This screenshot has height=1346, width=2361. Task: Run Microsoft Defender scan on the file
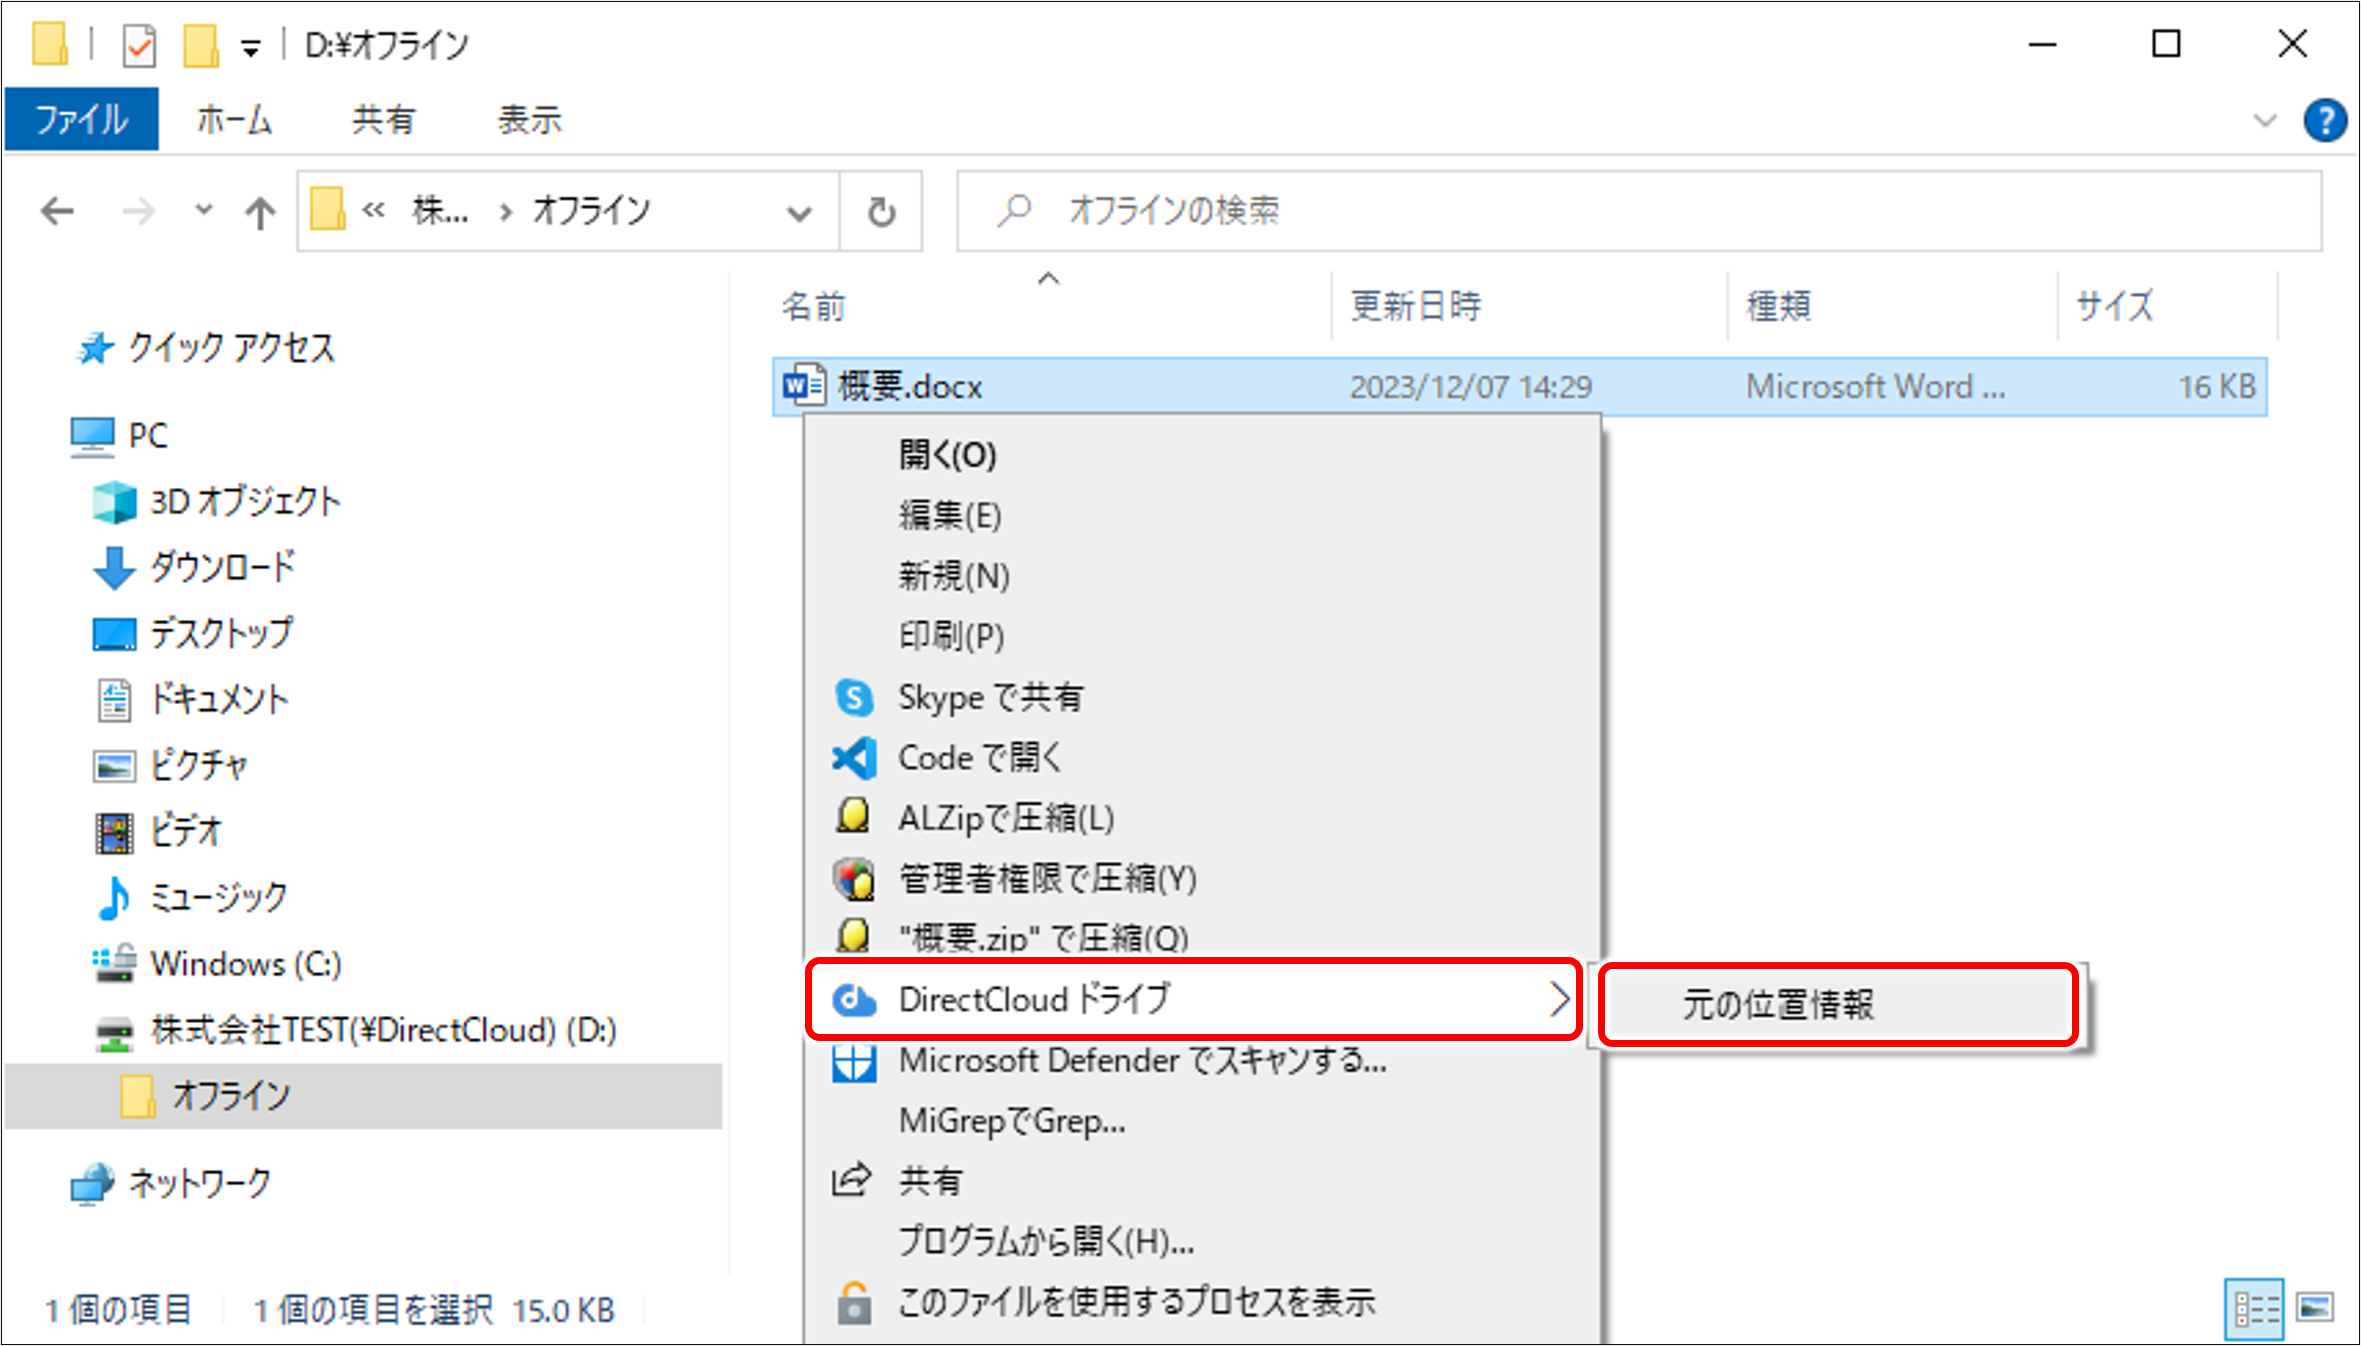(x=1140, y=1061)
